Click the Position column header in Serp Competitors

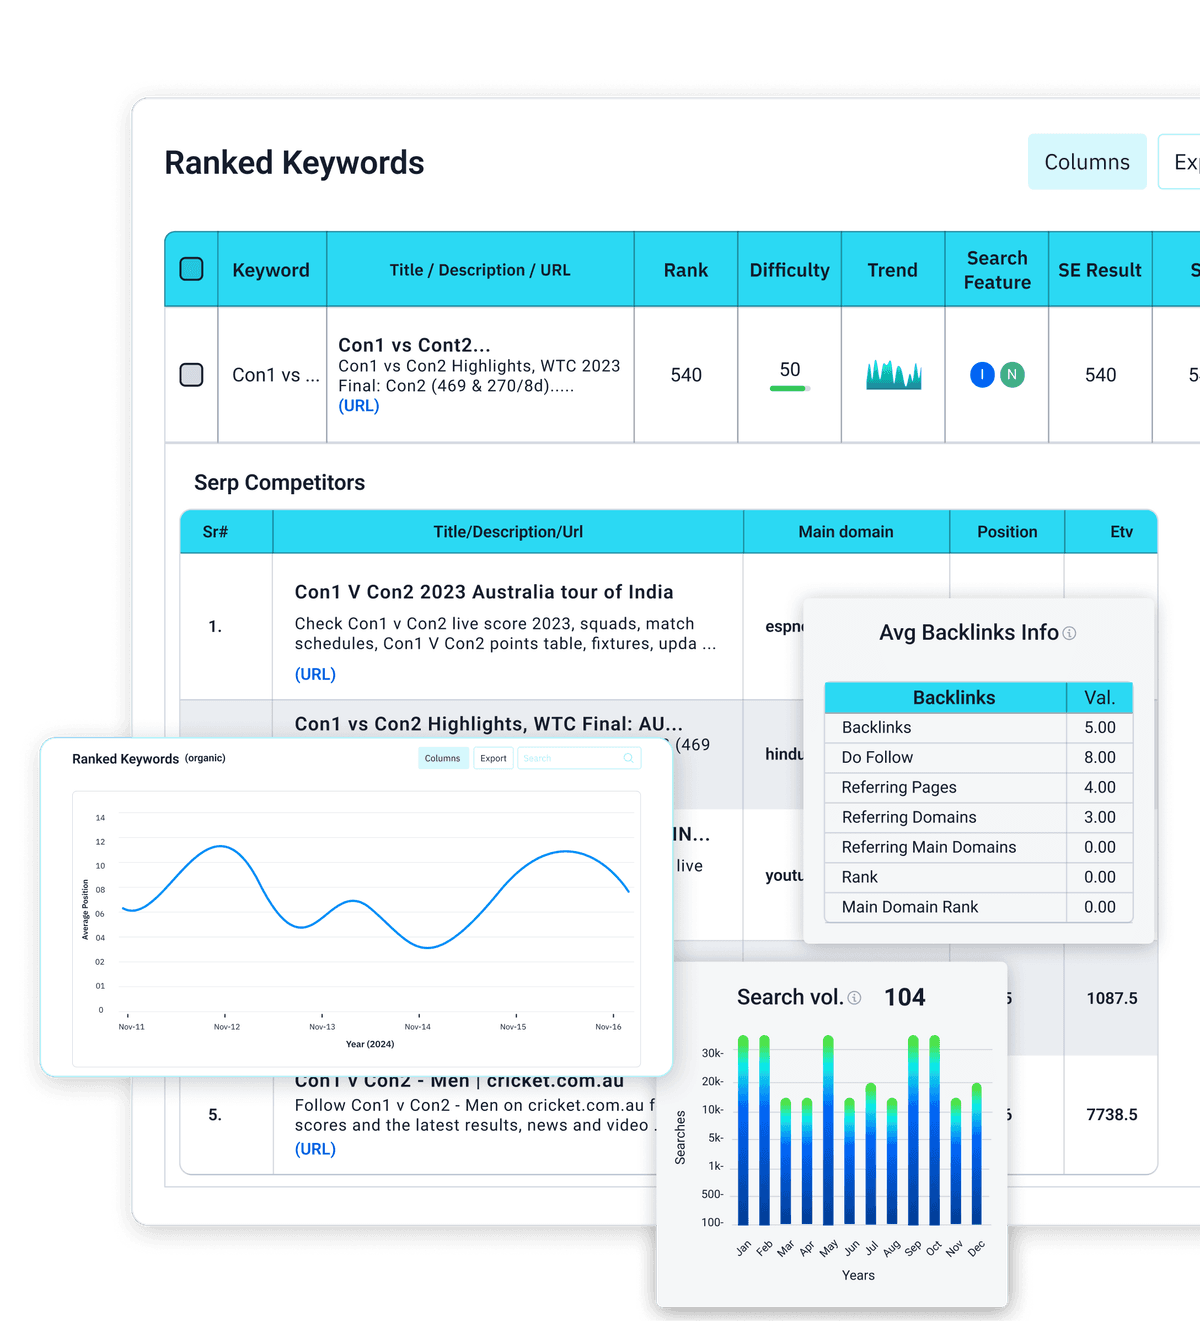click(1006, 532)
